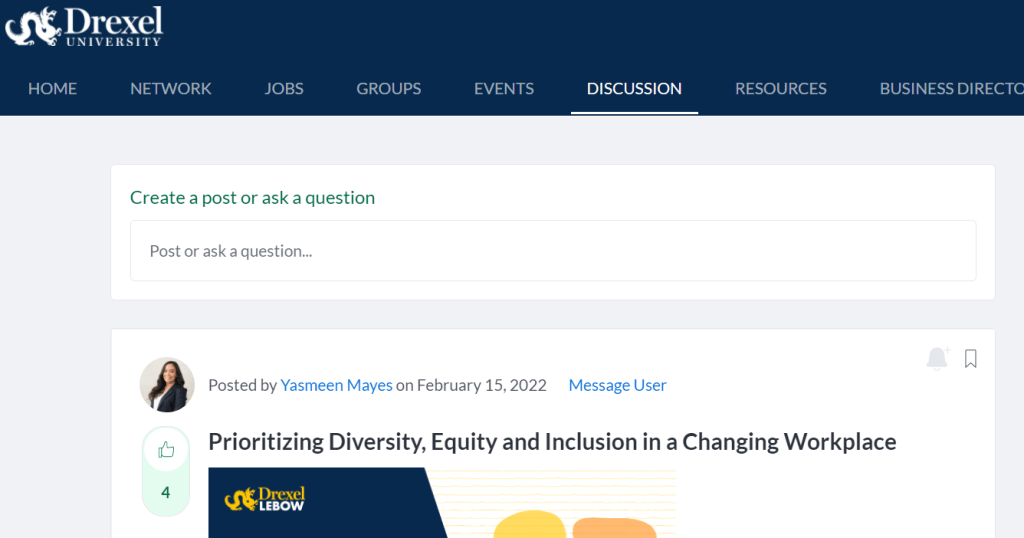The image size is (1024, 538).
Task: Open the NETWORK section
Action: point(170,88)
